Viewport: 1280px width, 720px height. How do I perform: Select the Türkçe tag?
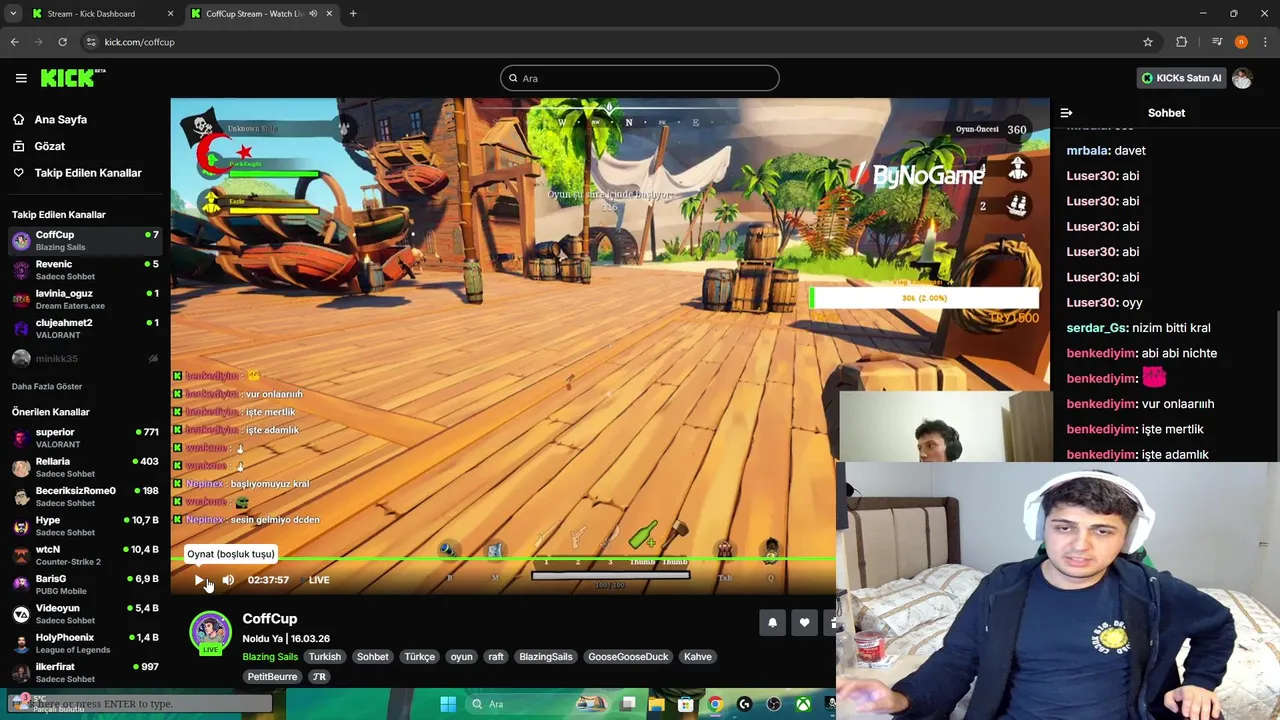(420, 657)
